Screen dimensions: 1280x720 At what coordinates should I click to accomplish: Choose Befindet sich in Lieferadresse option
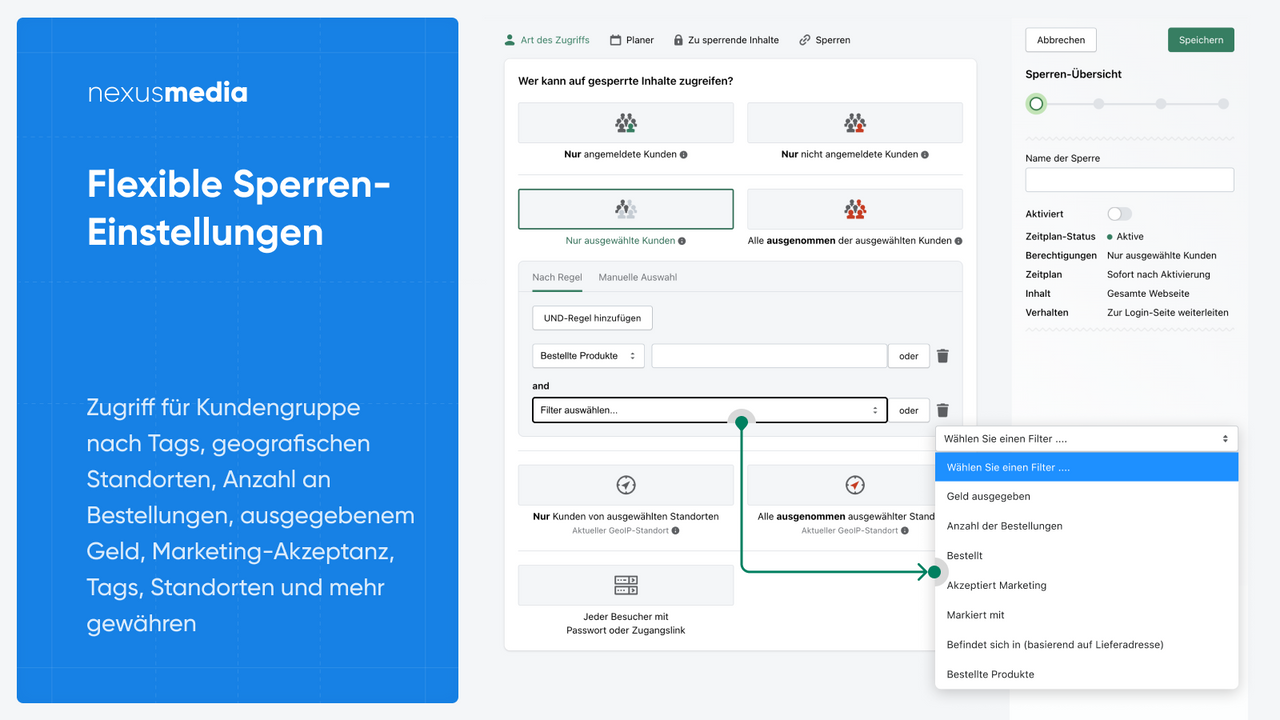(x=1086, y=644)
